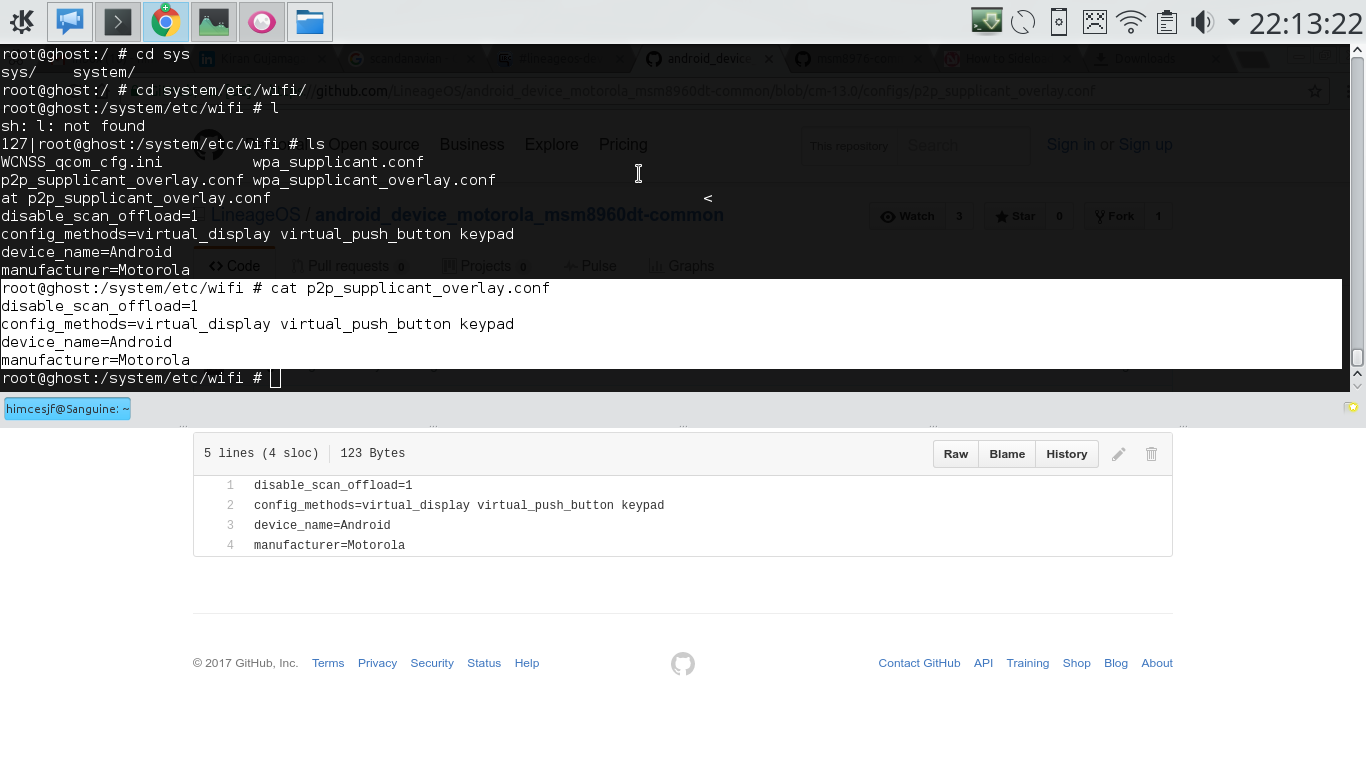Open the Terms footer link
Screen dimensions: 1366x768
pyautogui.click(x=328, y=663)
